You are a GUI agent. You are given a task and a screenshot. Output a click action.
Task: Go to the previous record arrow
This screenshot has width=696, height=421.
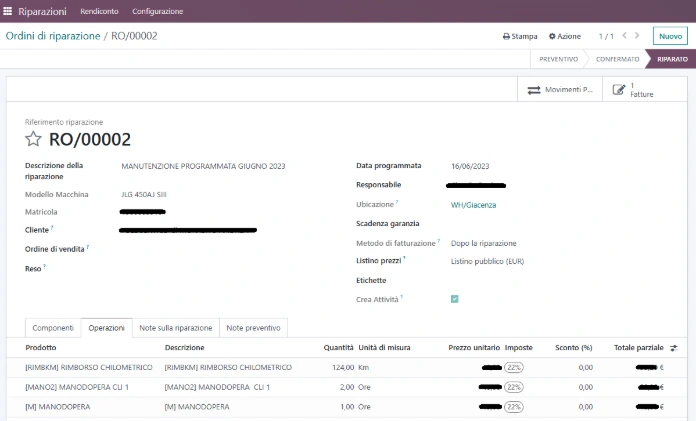(x=624, y=36)
